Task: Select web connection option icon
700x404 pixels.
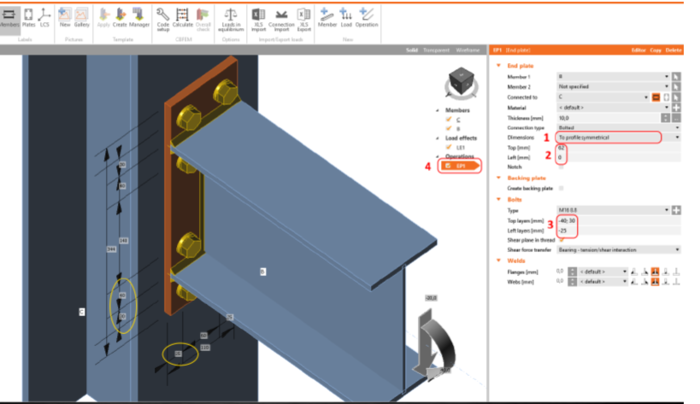Action: tap(666, 97)
